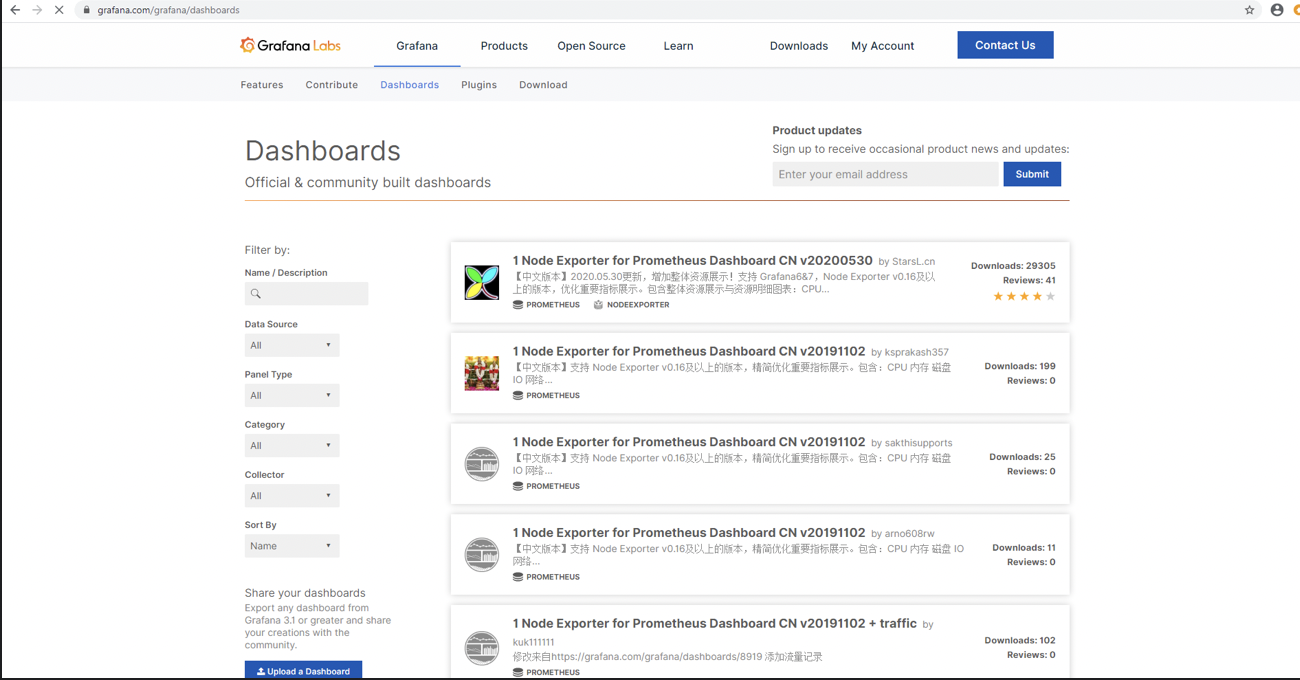This screenshot has height=680, width=1300.
Task: Expand the Category filter dropdown
Action: click(292, 445)
